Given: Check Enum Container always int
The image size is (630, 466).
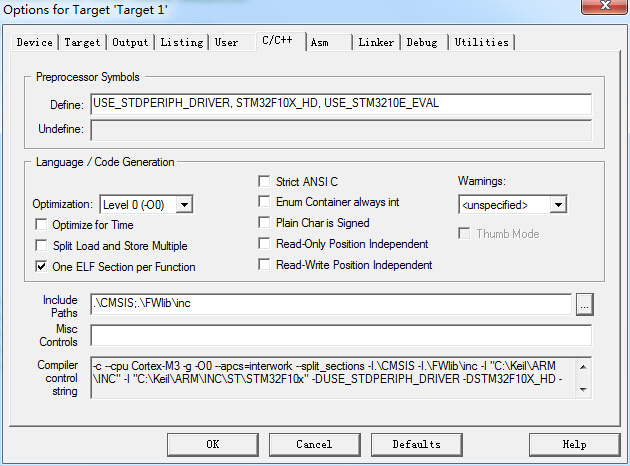Looking at the screenshot, I should [265, 202].
